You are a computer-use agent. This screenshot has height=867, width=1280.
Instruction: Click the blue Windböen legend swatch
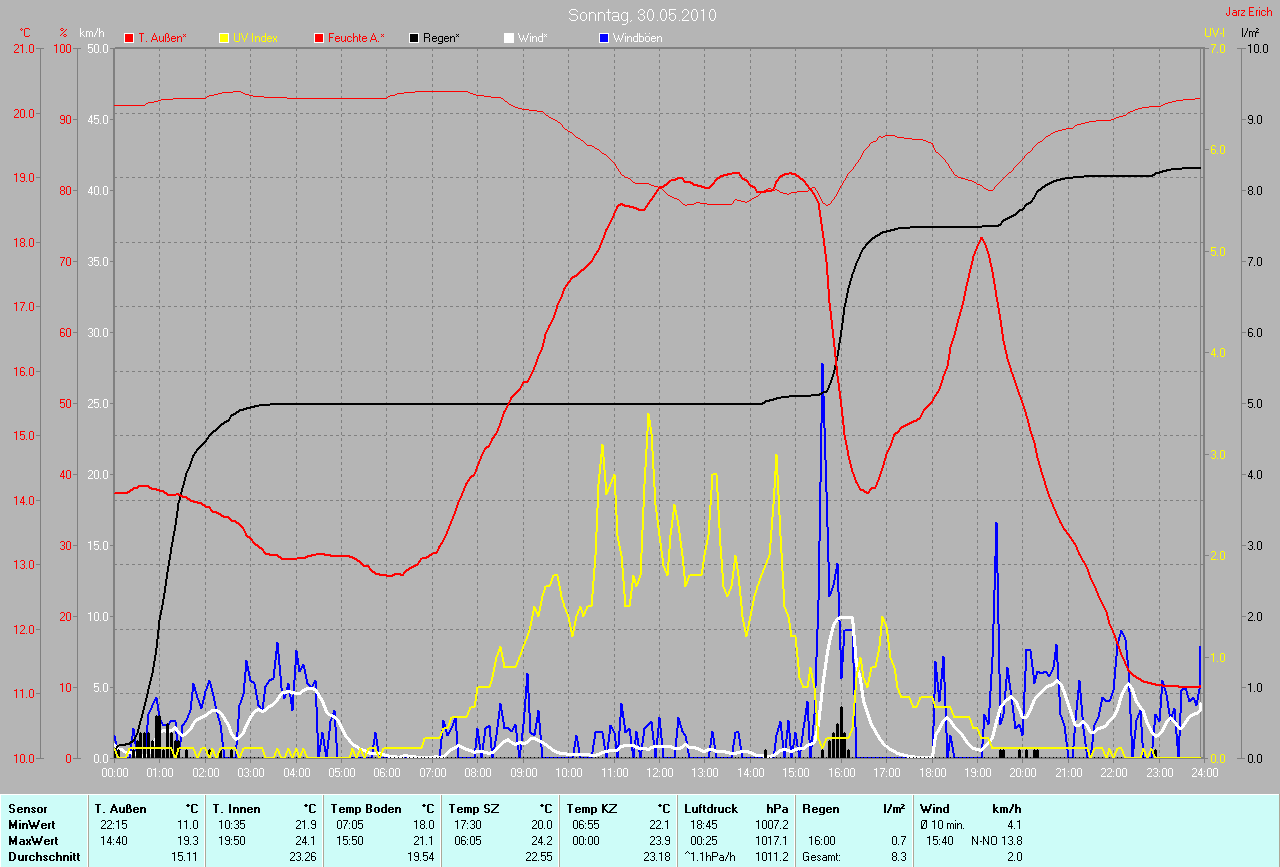(x=604, y=38)
